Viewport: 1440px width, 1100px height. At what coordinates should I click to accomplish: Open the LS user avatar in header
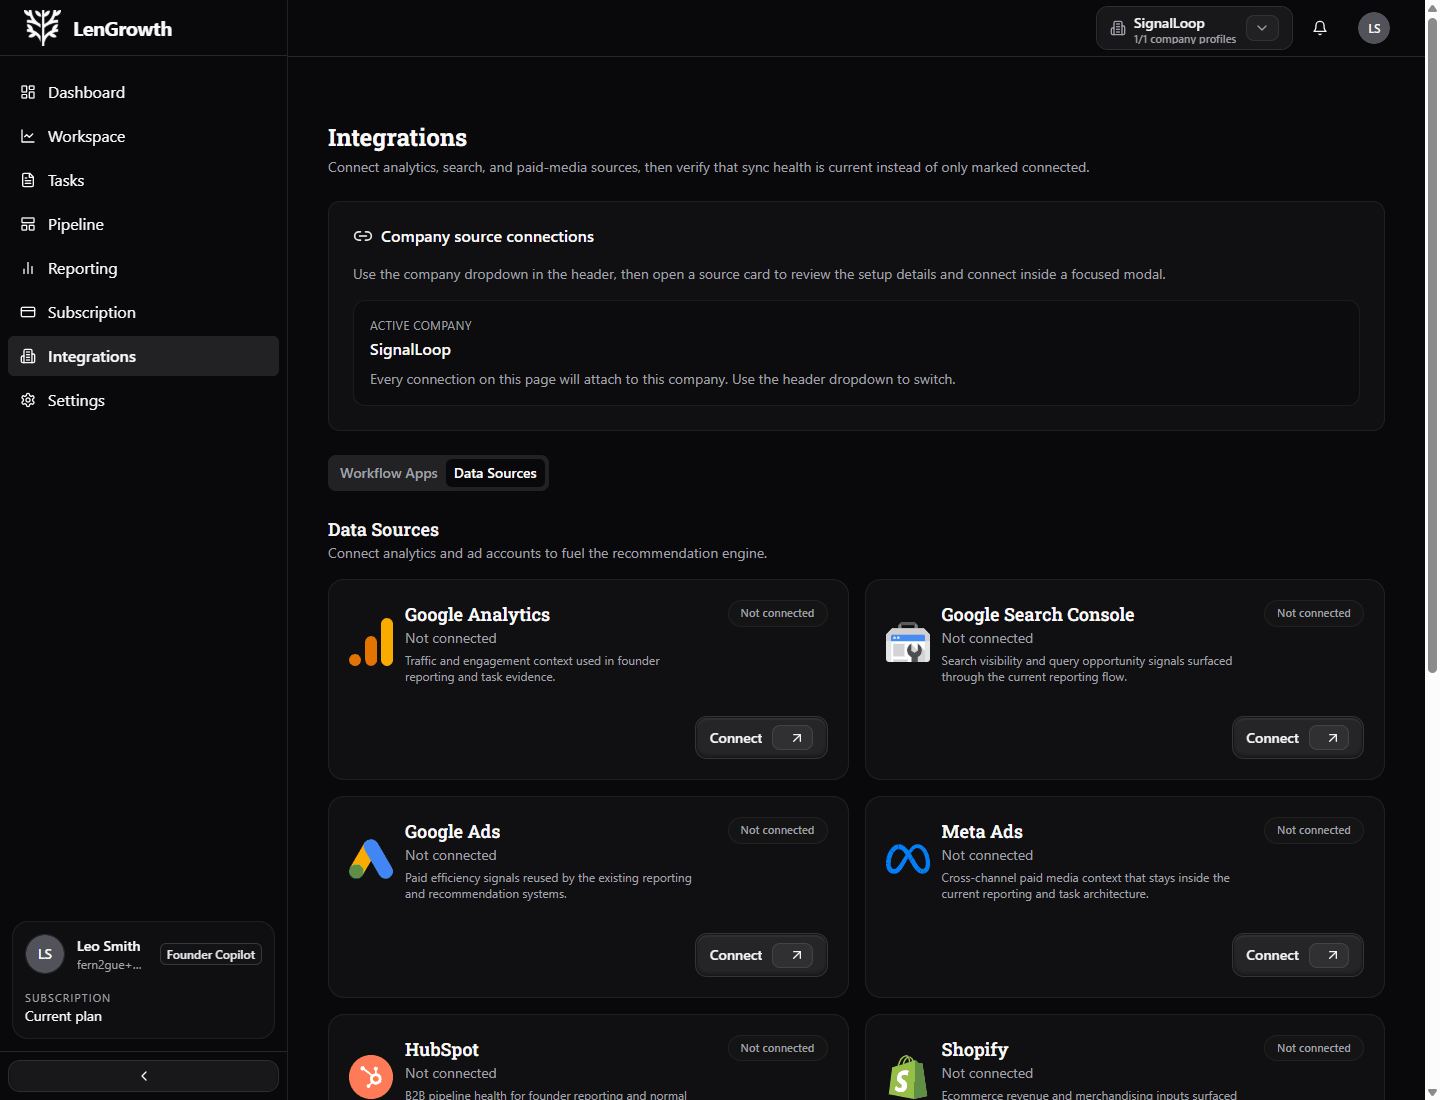tap(1374, 28)
